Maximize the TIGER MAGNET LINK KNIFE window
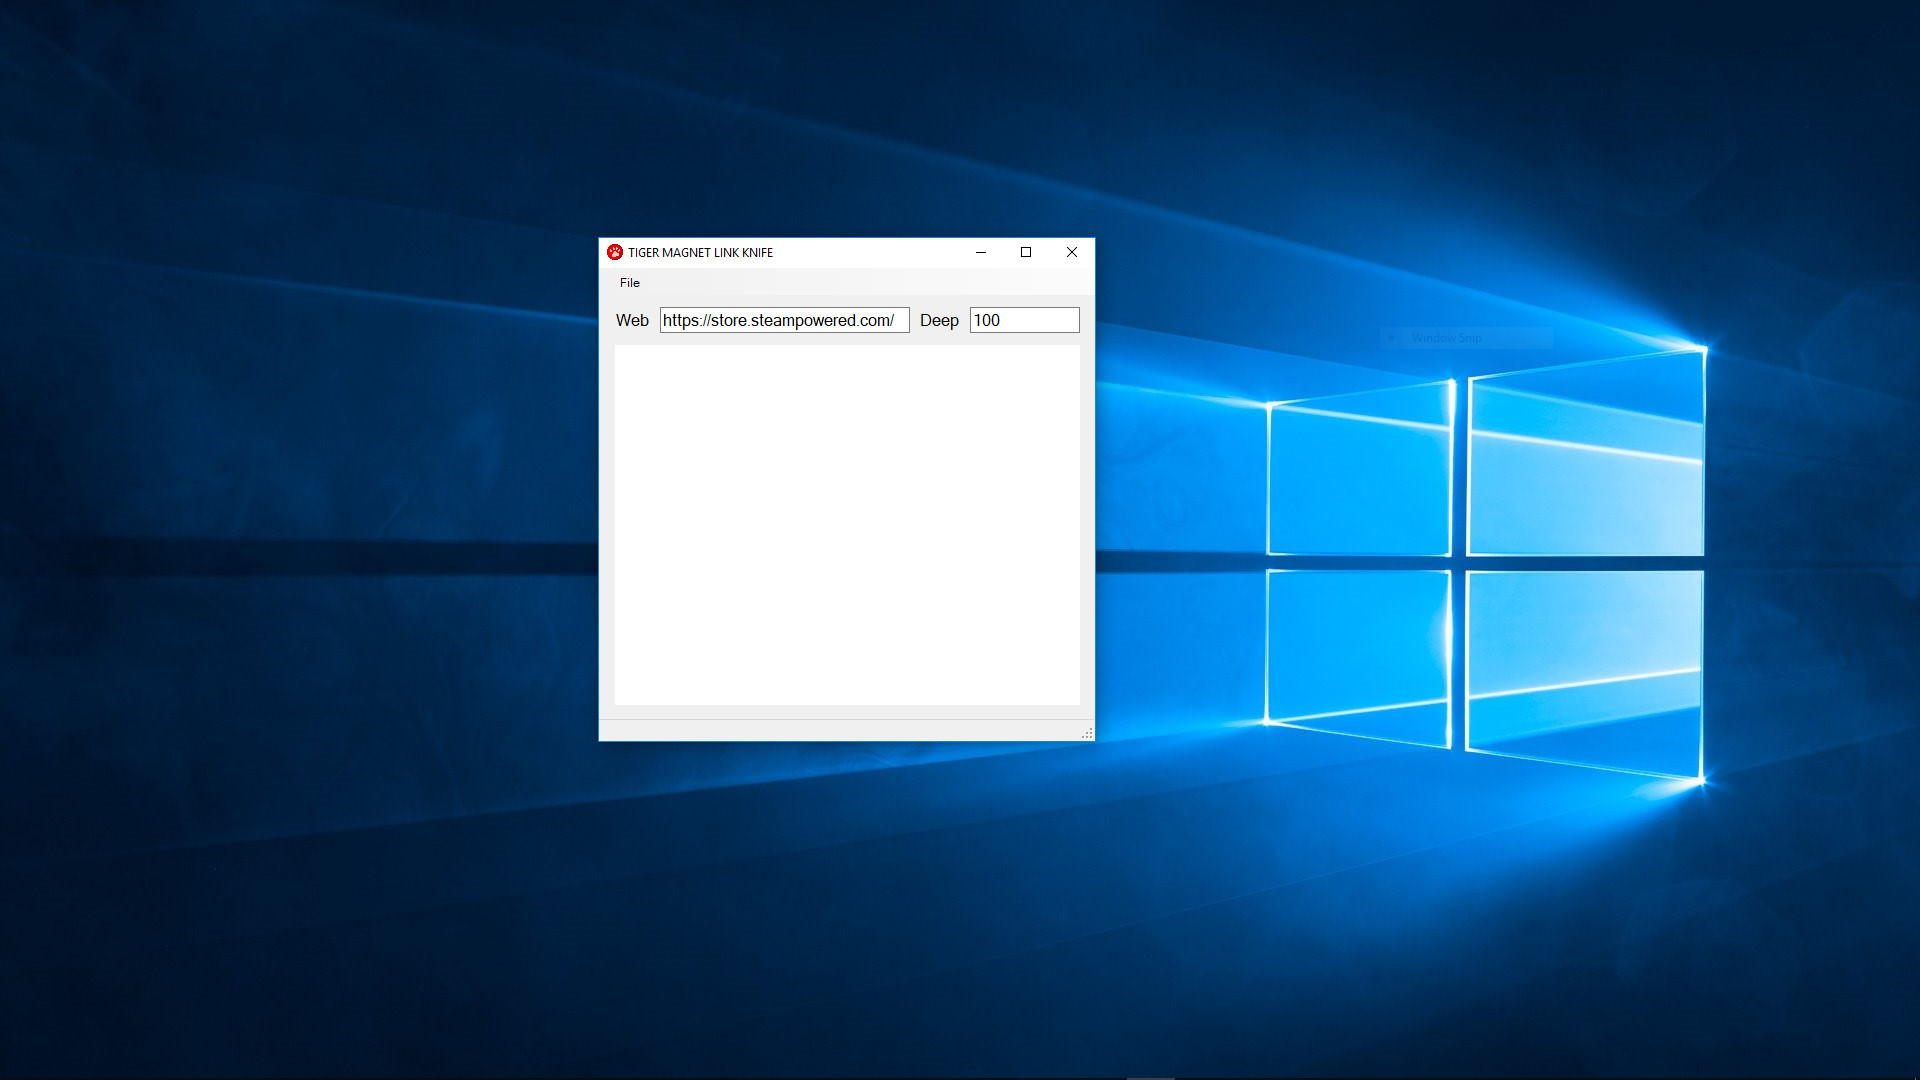 point(1026,252)
